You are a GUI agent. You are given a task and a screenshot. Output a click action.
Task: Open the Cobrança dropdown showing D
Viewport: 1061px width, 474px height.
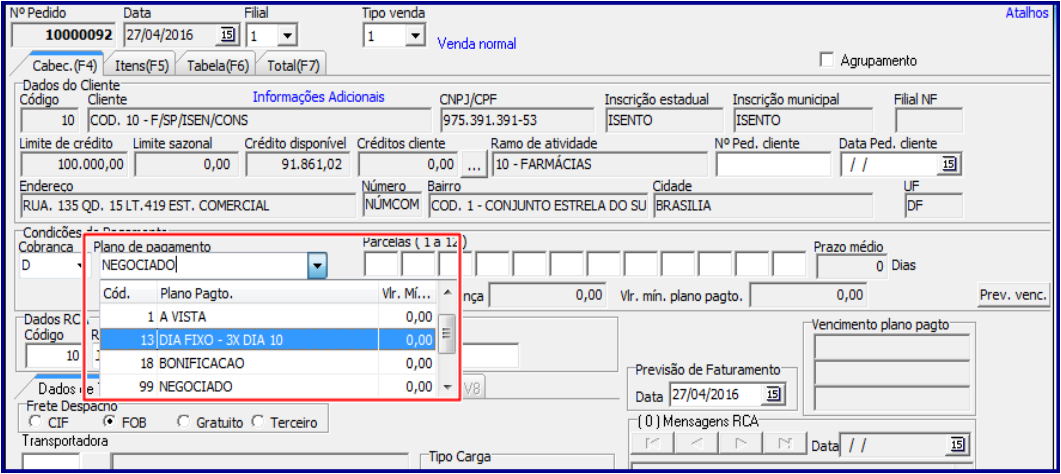pos(78,266)
